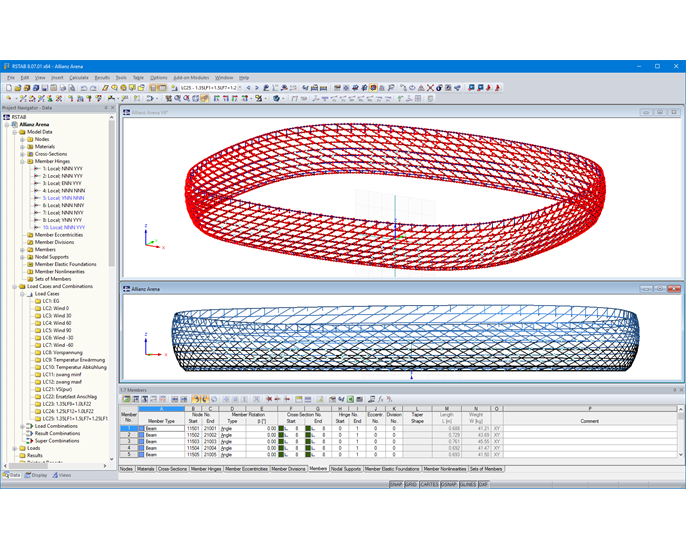Switch to the Display navigator tab
This screenshot has width=686, height=549.
[36, 475]
